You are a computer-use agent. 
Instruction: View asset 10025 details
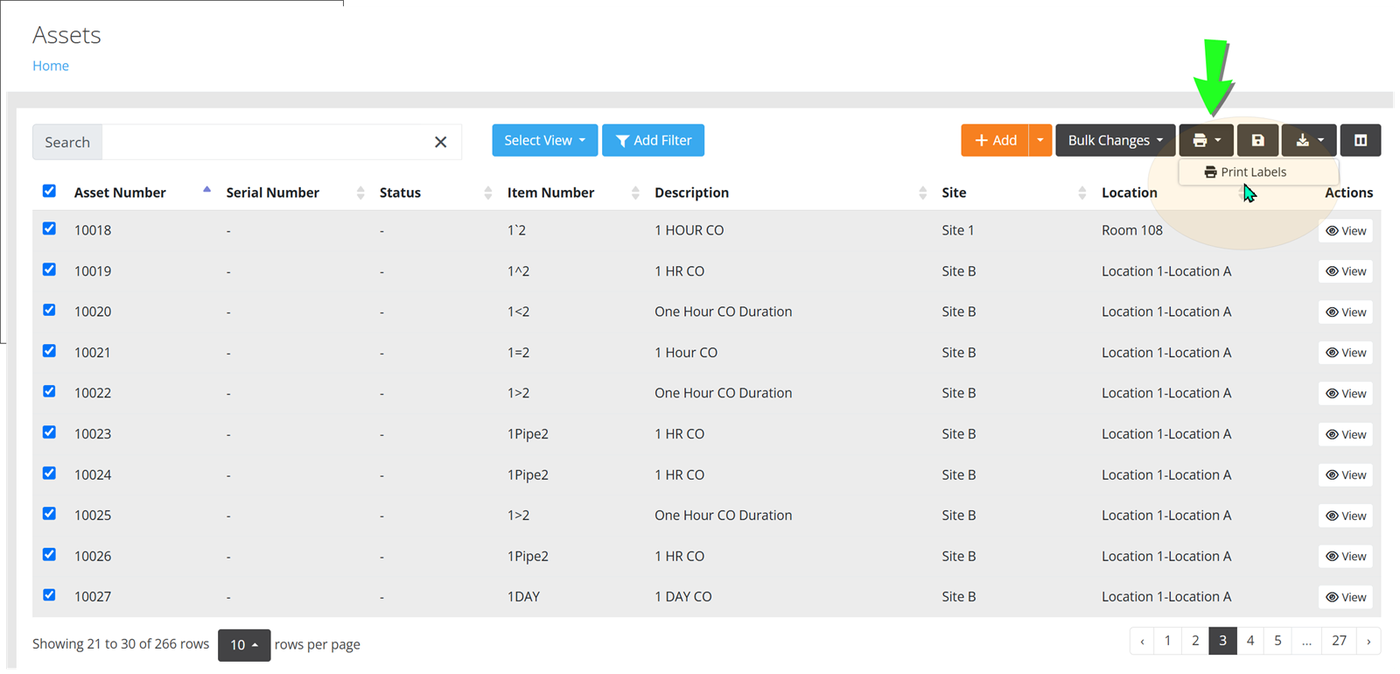(1345, 516)
